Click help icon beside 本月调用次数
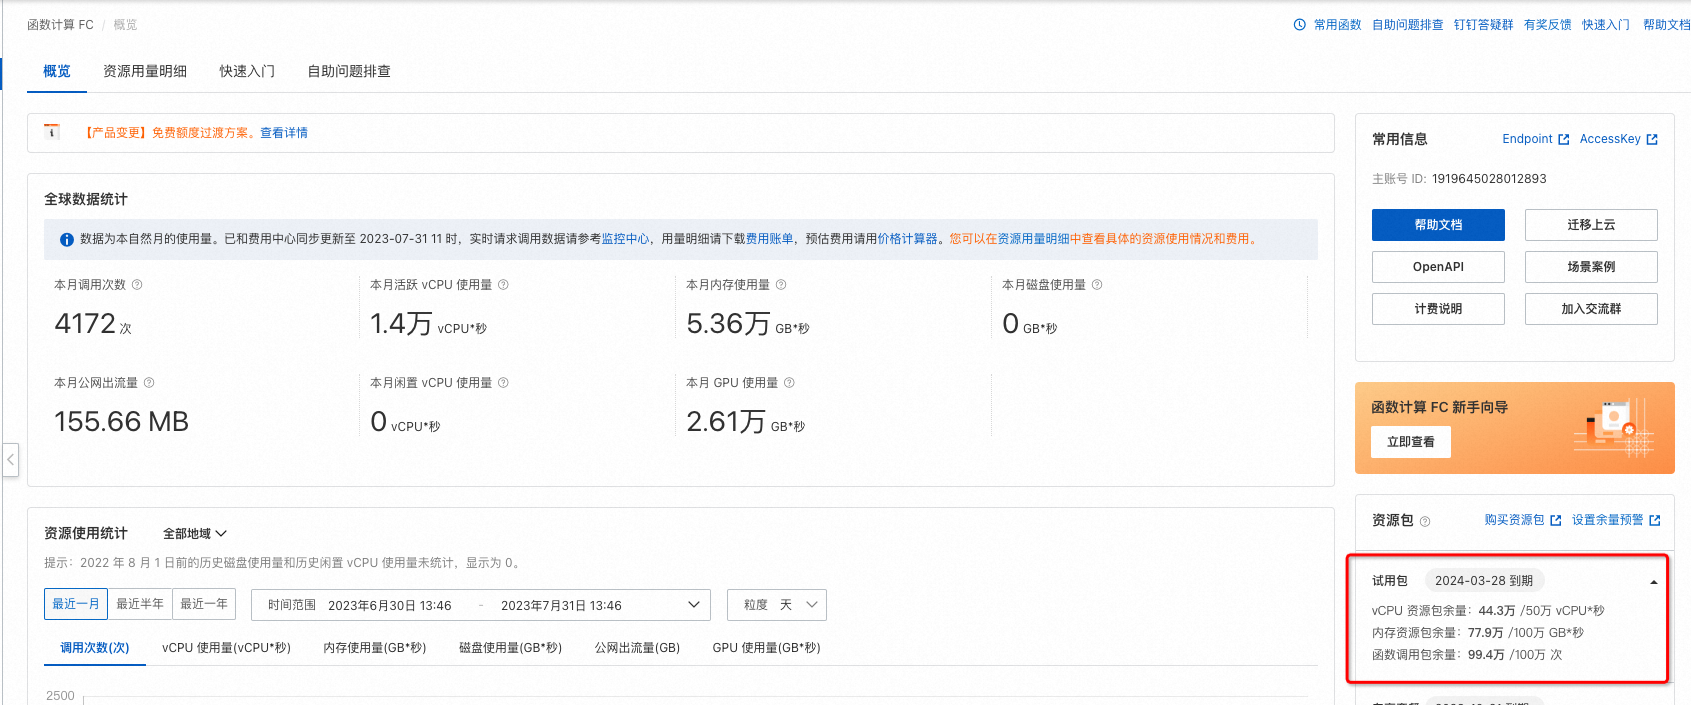 coord(137,285)
